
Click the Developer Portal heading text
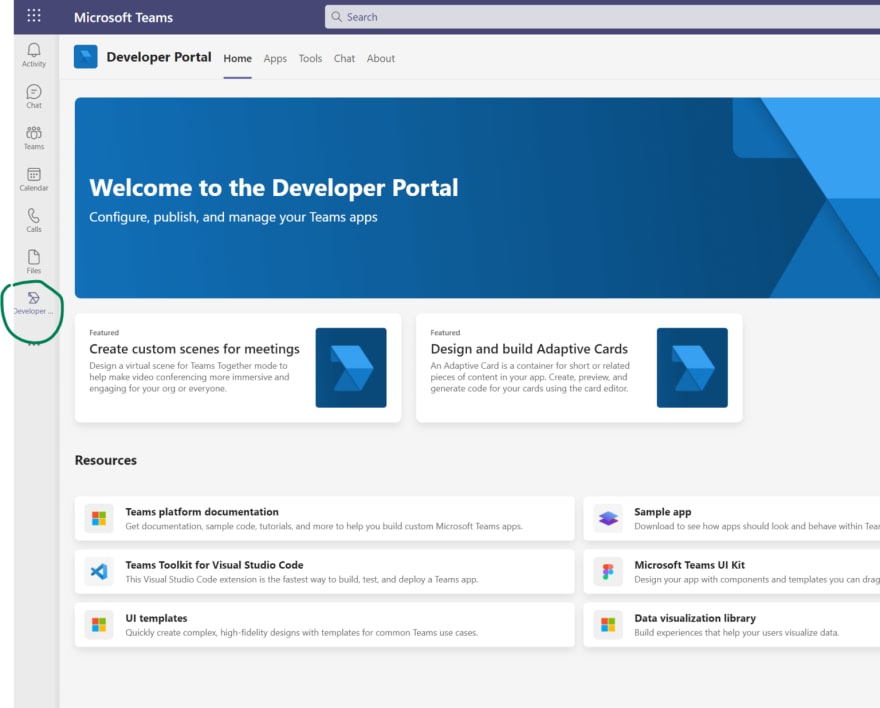(x=159, y=57)
